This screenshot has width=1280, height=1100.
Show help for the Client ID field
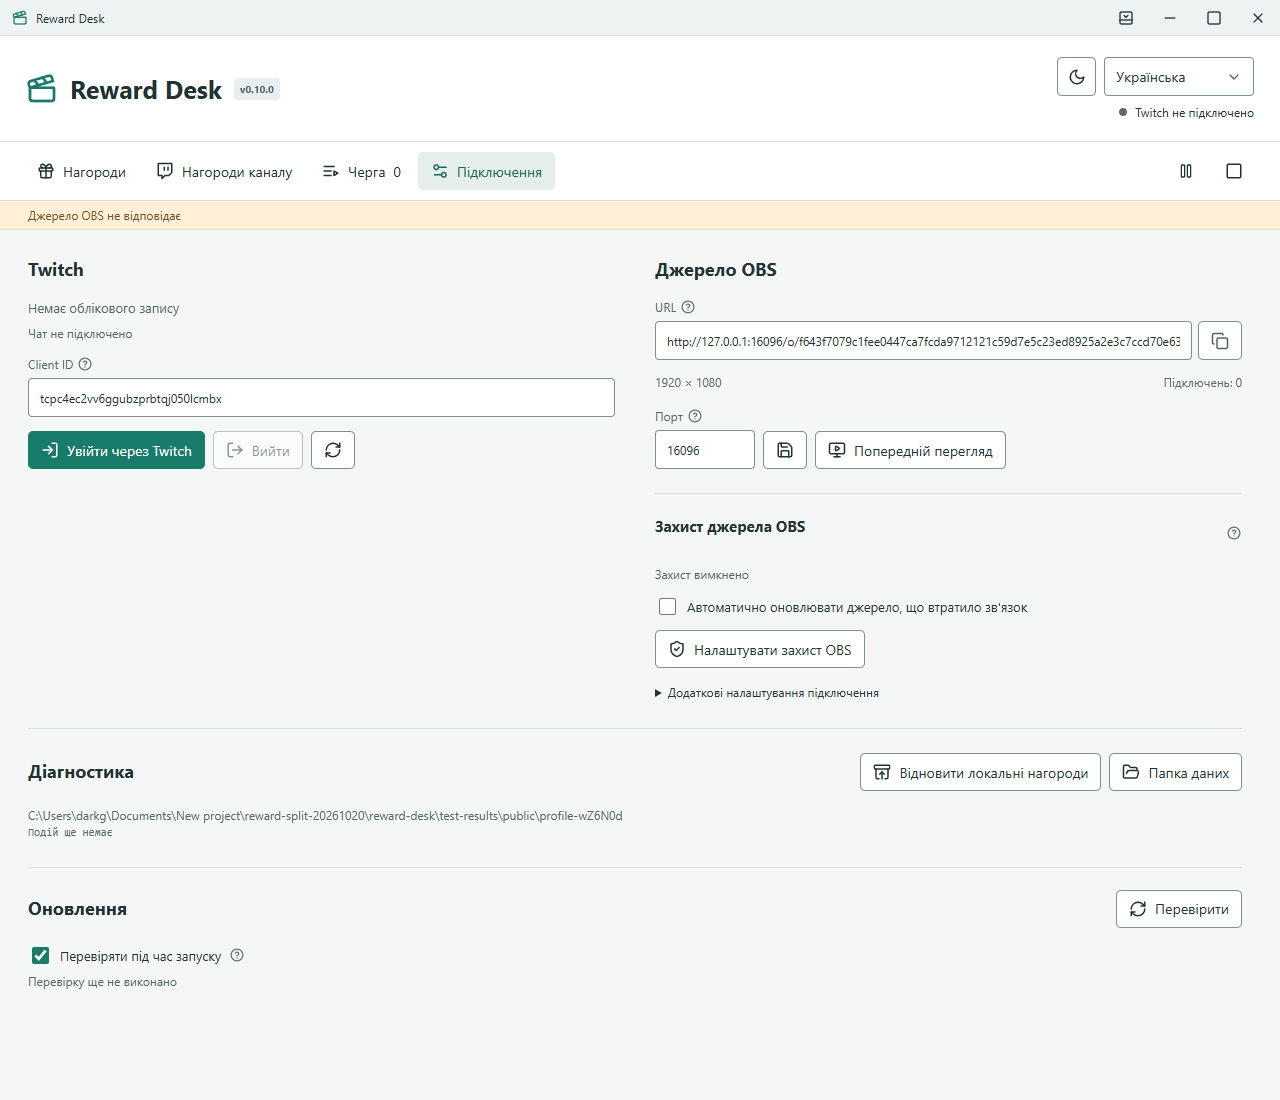tap(85, 364)
